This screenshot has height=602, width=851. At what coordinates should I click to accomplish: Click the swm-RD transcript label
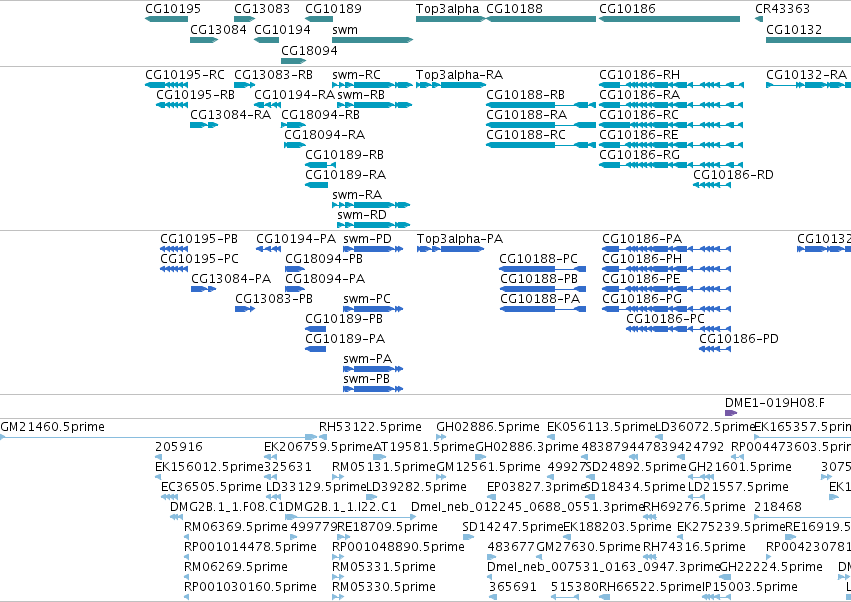(361, 215)
